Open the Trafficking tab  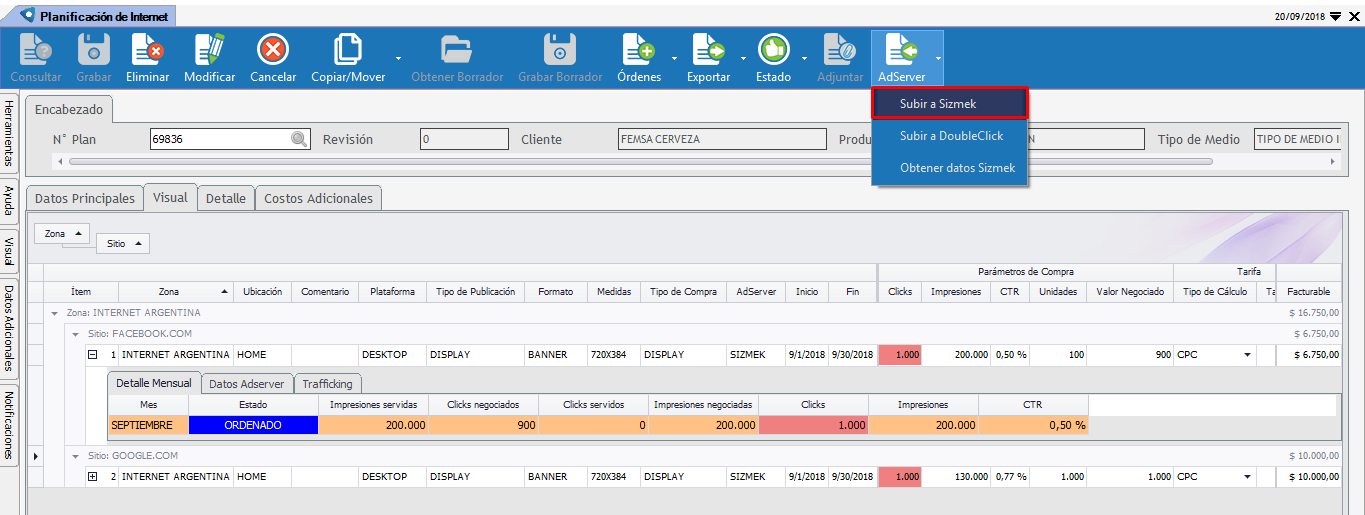(x=327, y=384)
